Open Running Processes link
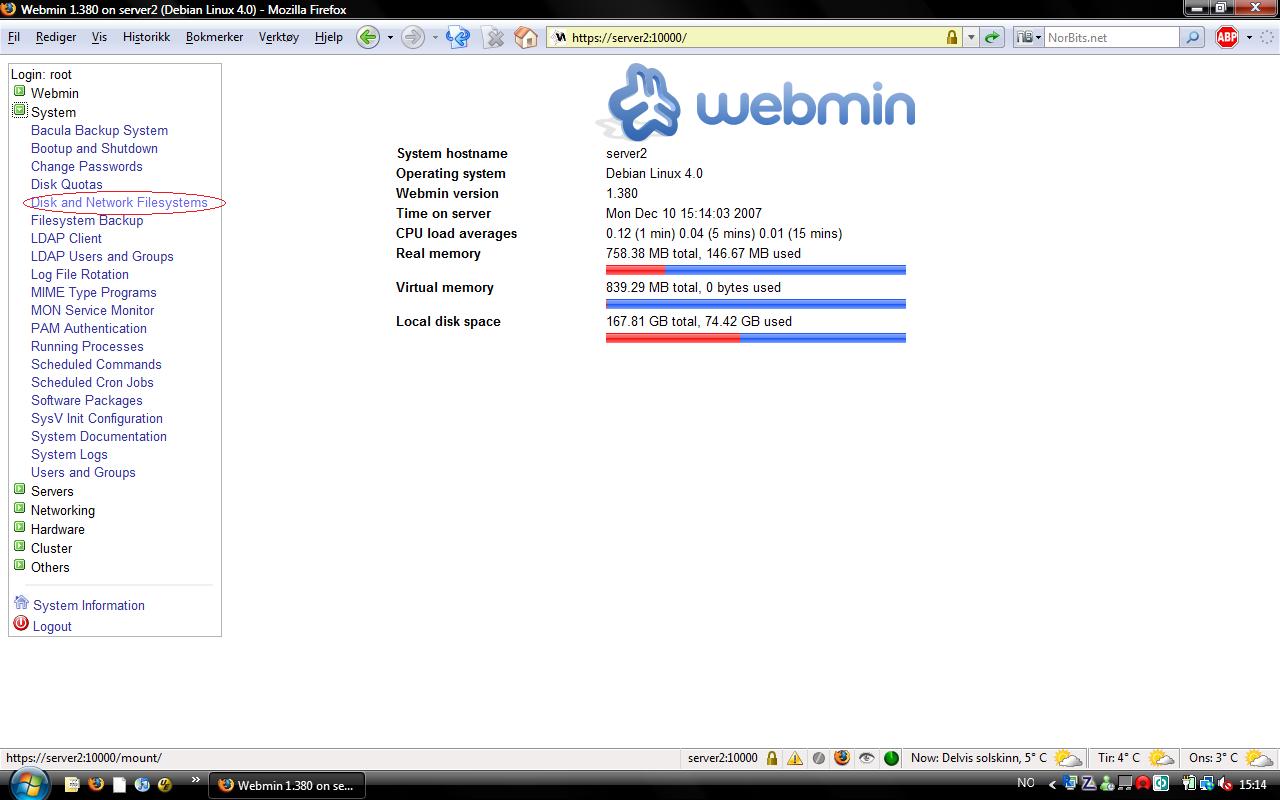This screenshot has height=800, width=1280. [87, 346]
